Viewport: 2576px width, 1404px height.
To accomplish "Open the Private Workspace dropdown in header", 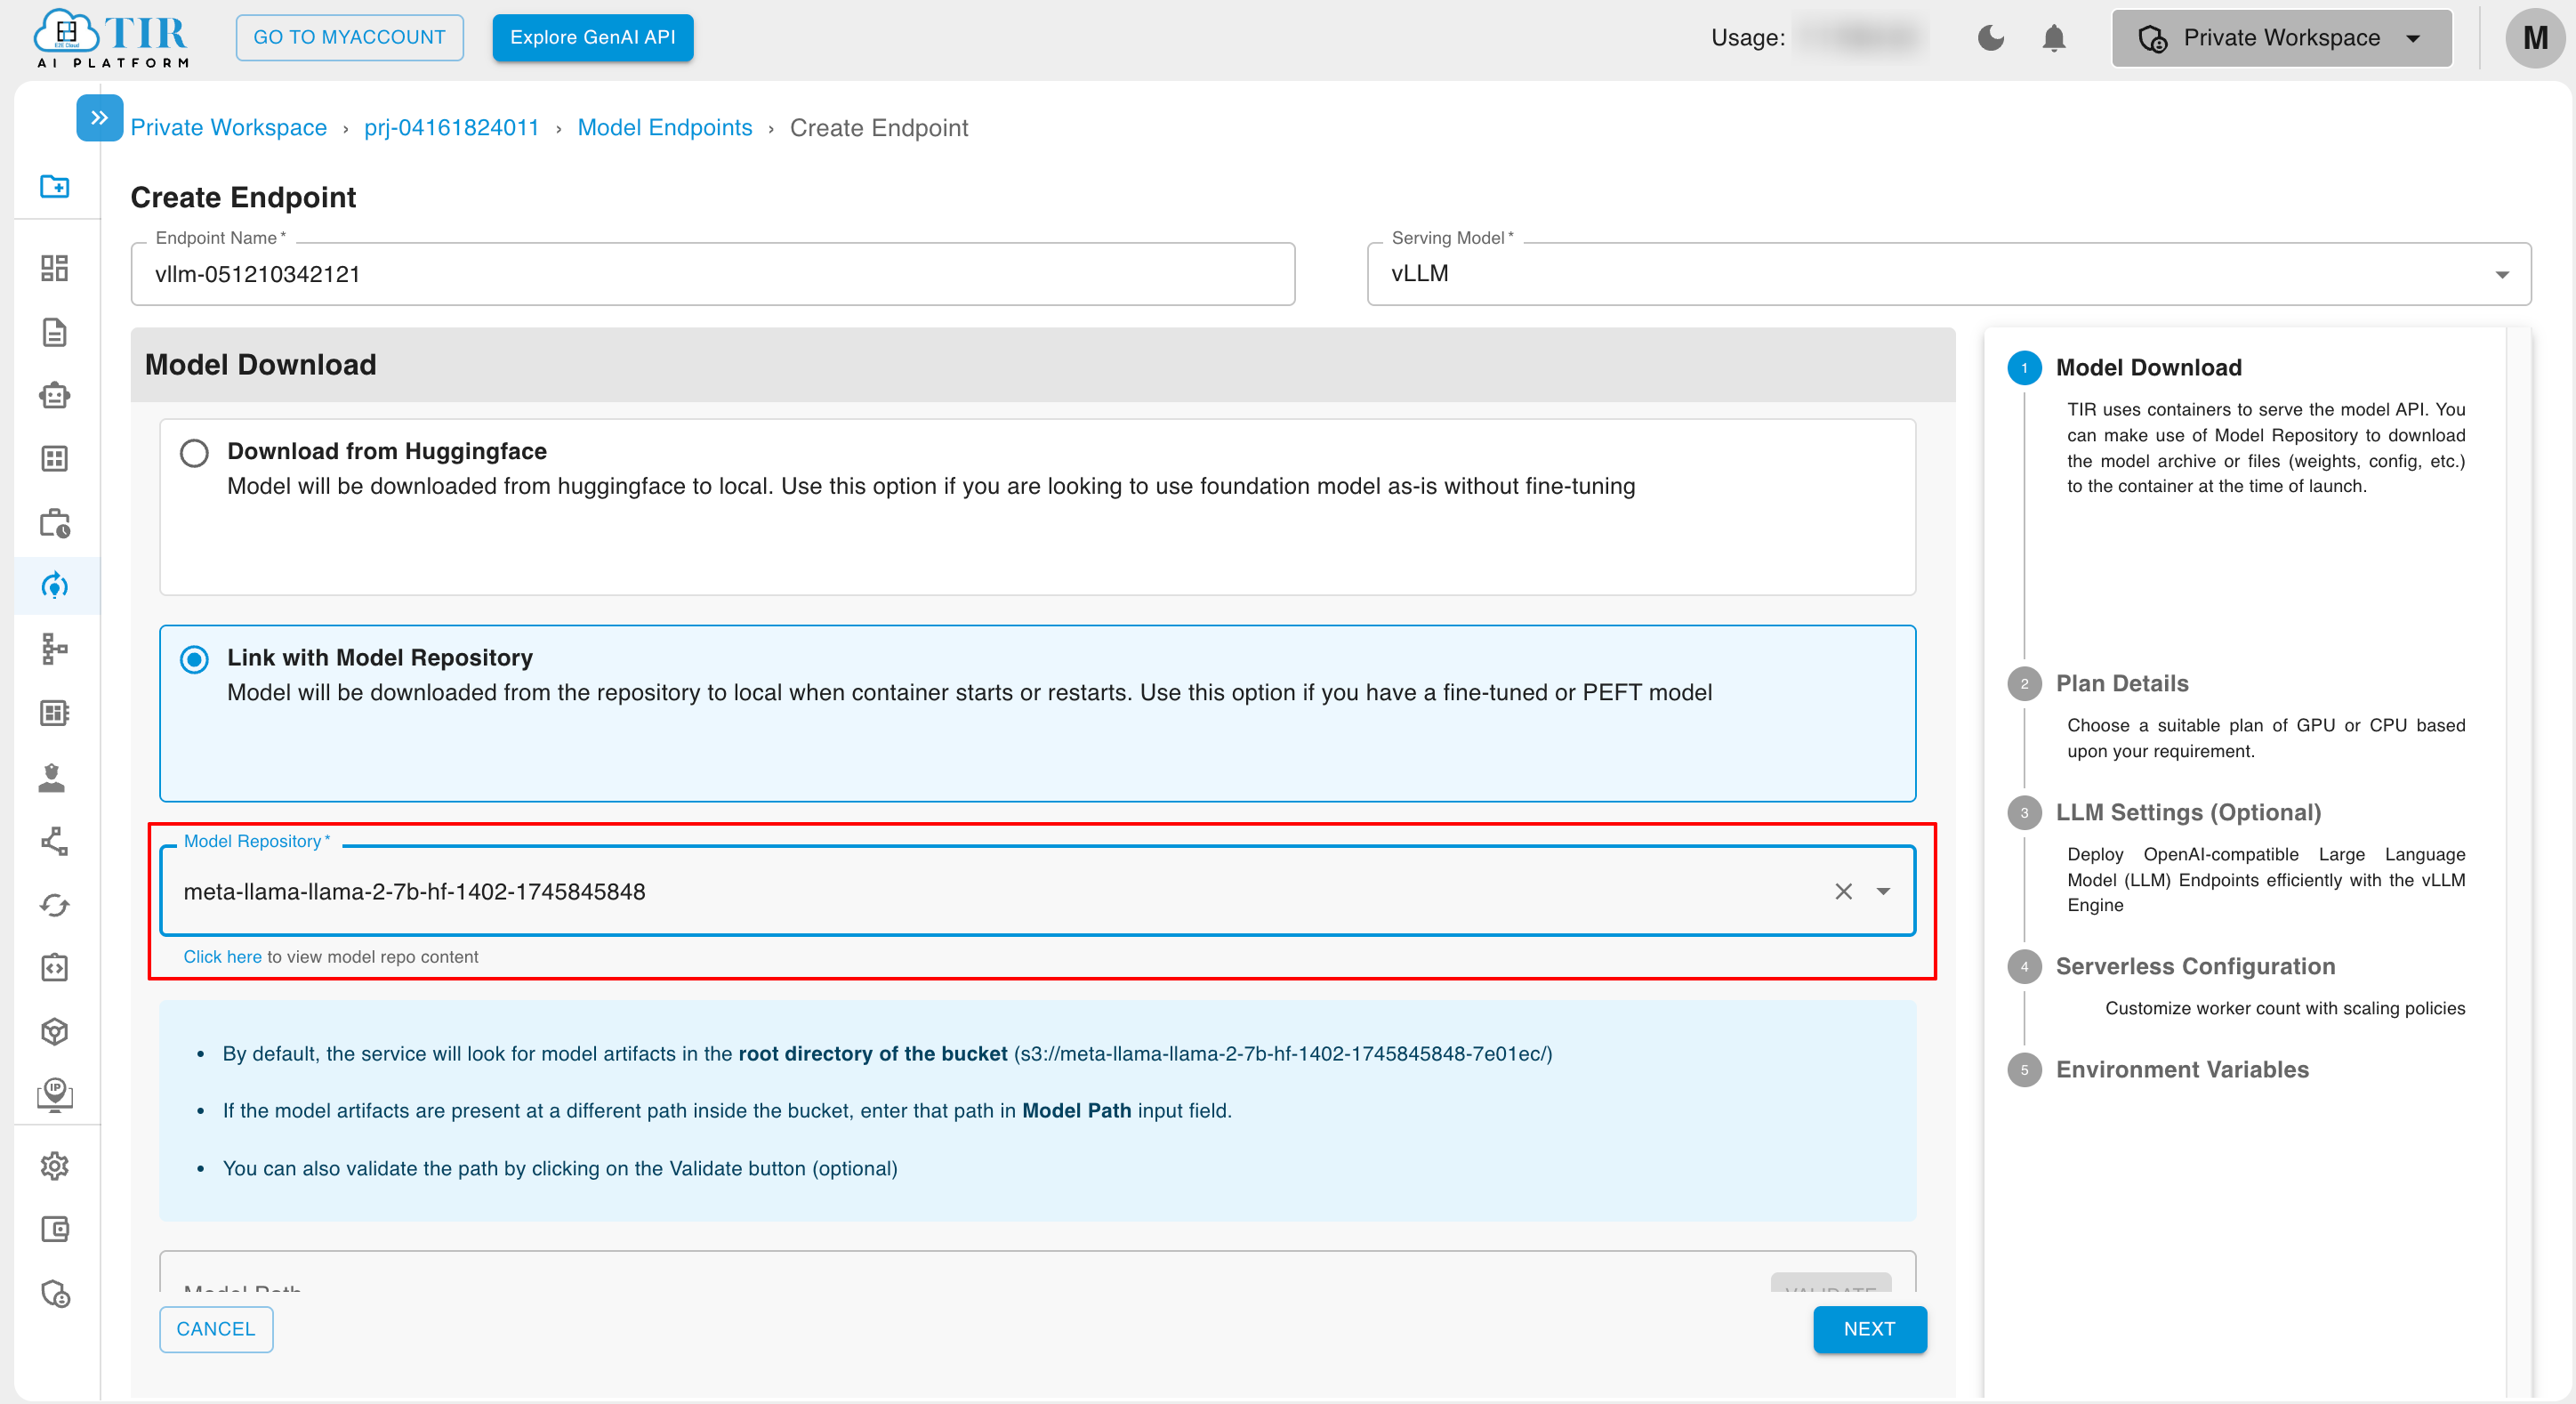I will click(2282, 38).
